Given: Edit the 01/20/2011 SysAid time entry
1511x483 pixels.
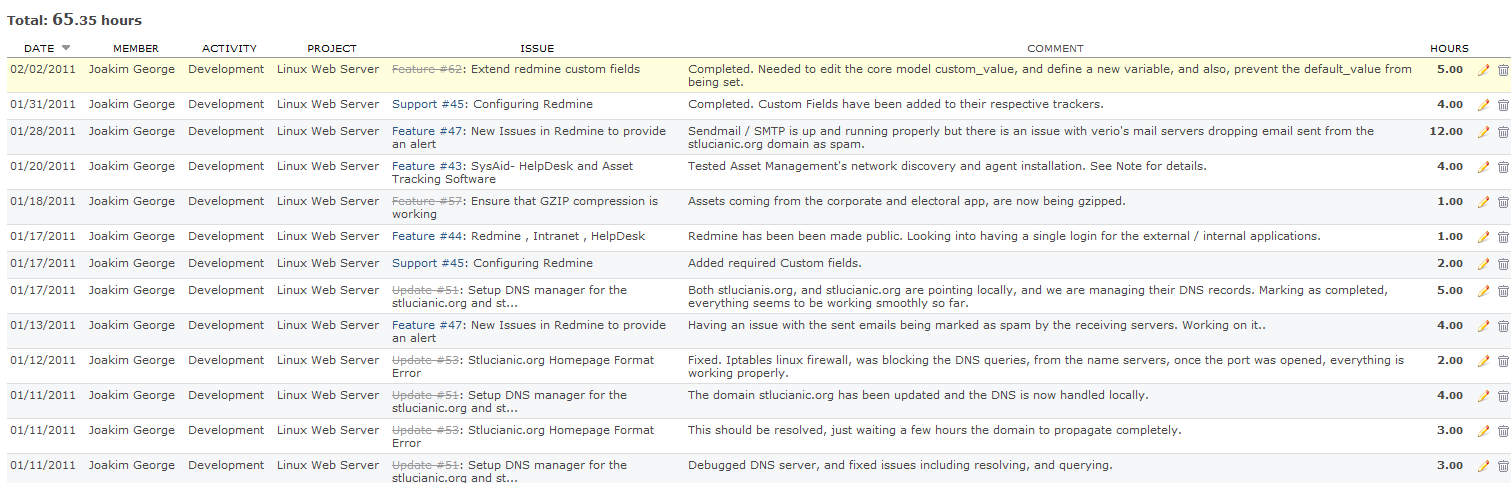Looking at the screenshot, I should 1483,167.
